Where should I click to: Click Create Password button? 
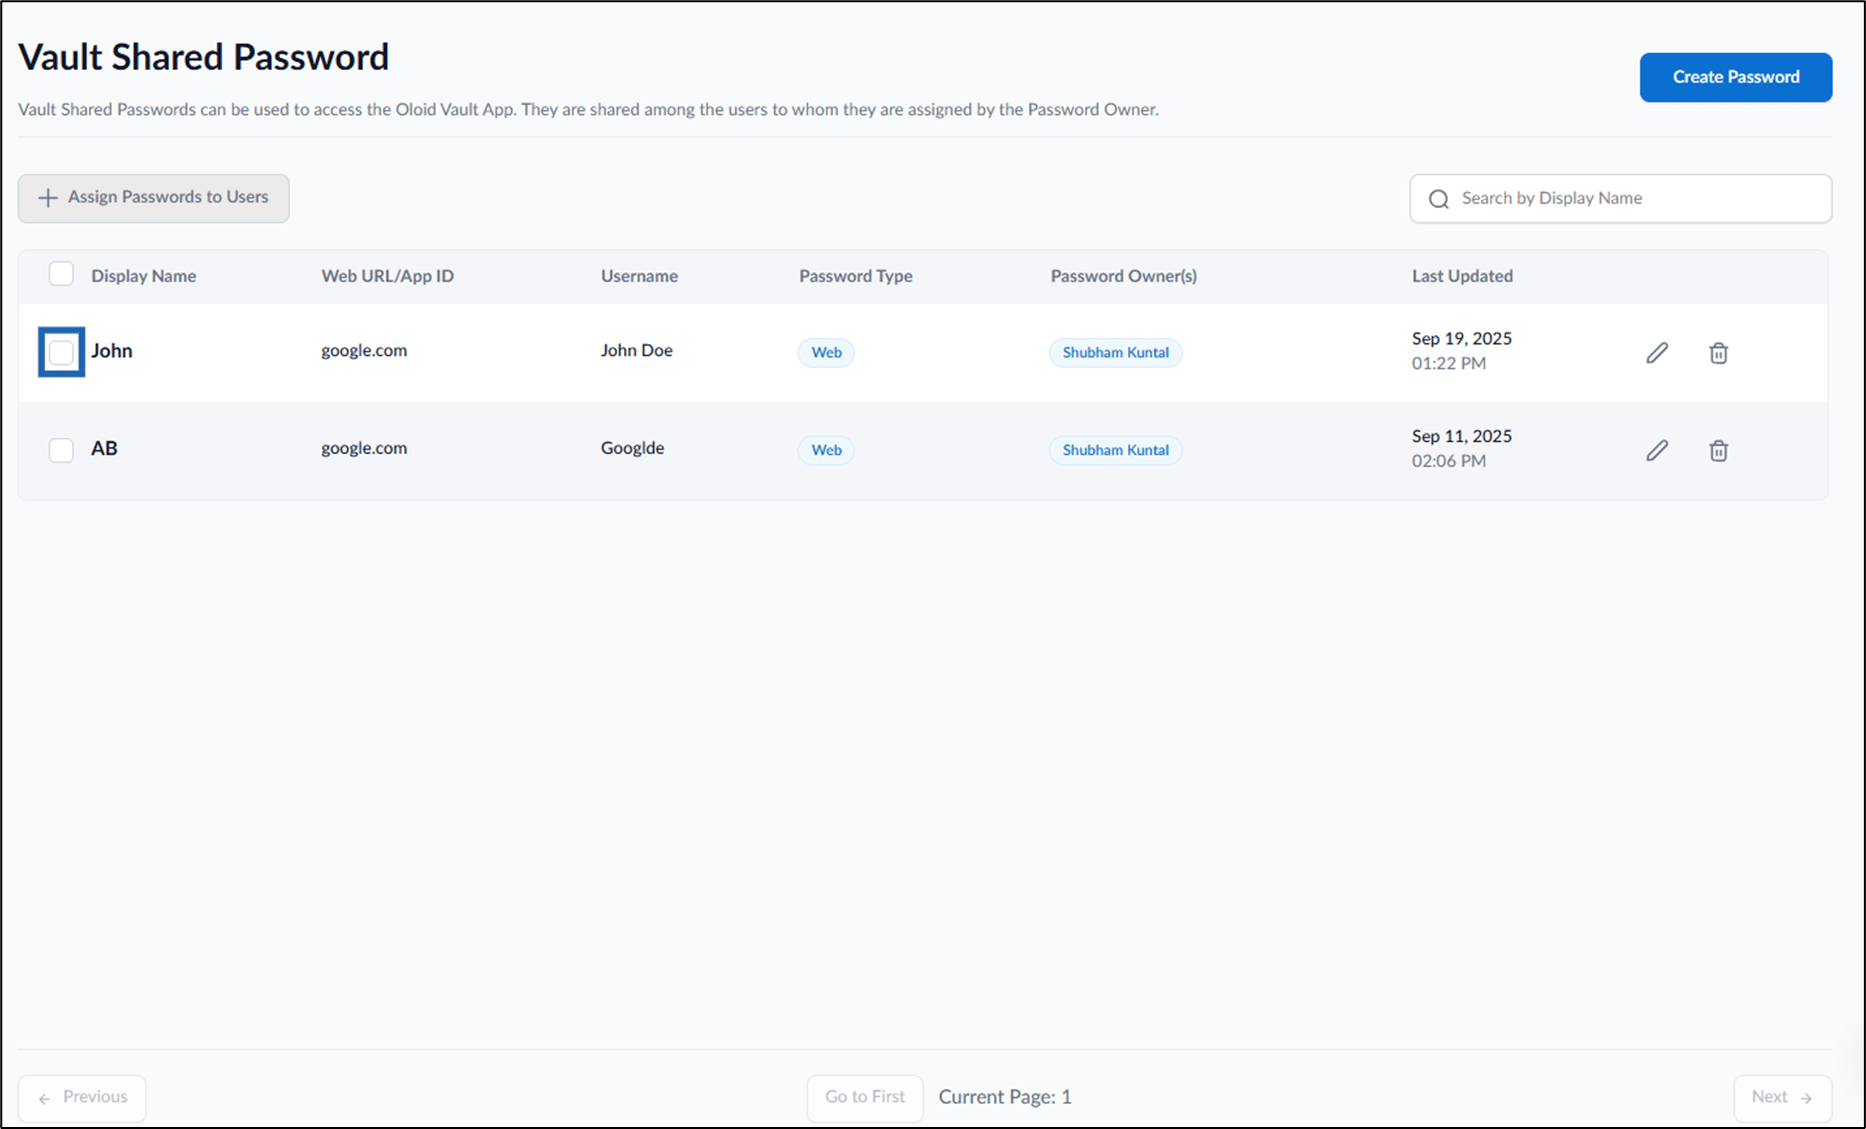coord(1736,77)
